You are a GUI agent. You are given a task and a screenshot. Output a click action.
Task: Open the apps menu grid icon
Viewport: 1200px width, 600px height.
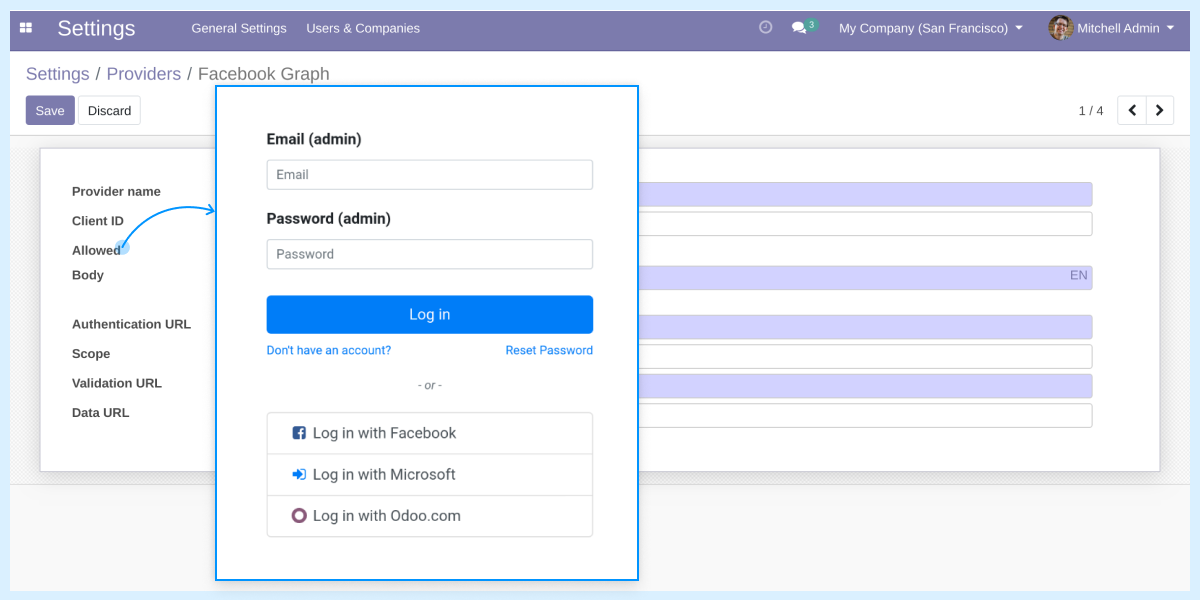coord(25,28)
